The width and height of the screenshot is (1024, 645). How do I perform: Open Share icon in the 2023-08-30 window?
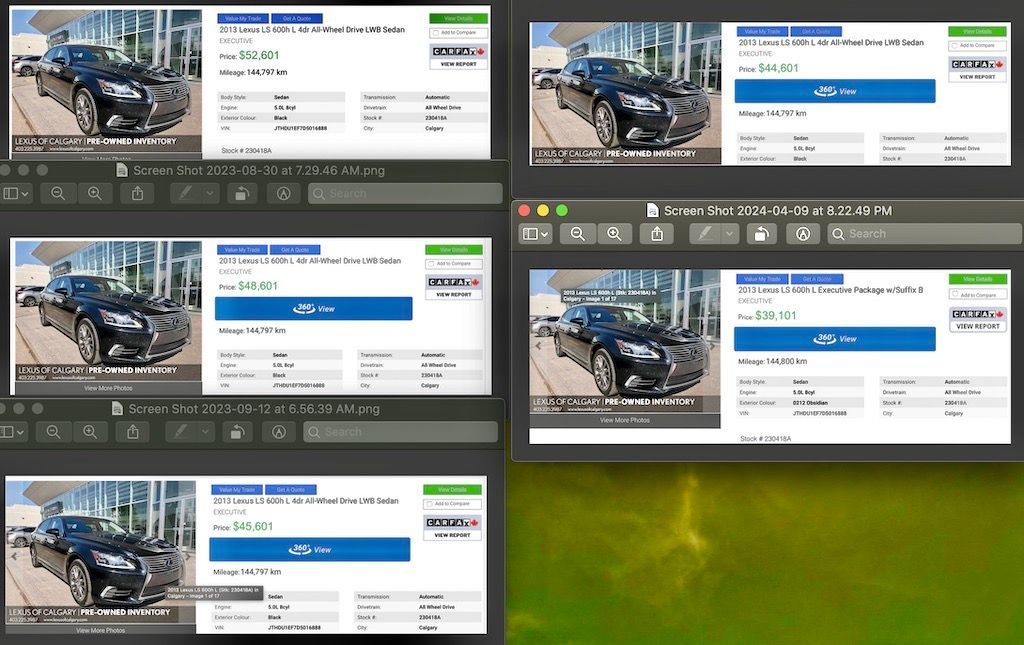point(137,193)
